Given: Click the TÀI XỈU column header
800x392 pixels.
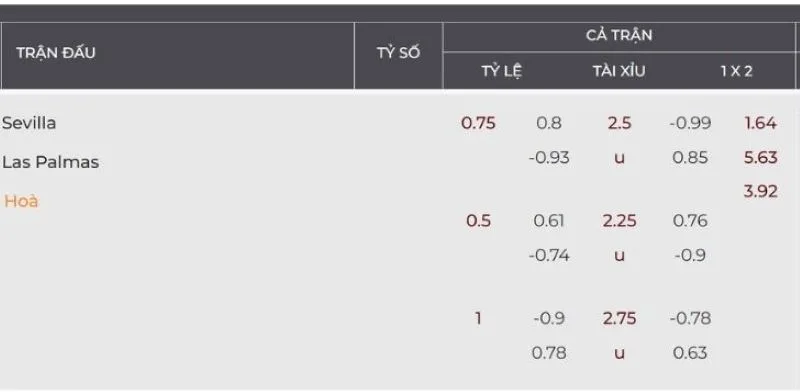Looking at the screenshot, I should click(x=618, y=71).
